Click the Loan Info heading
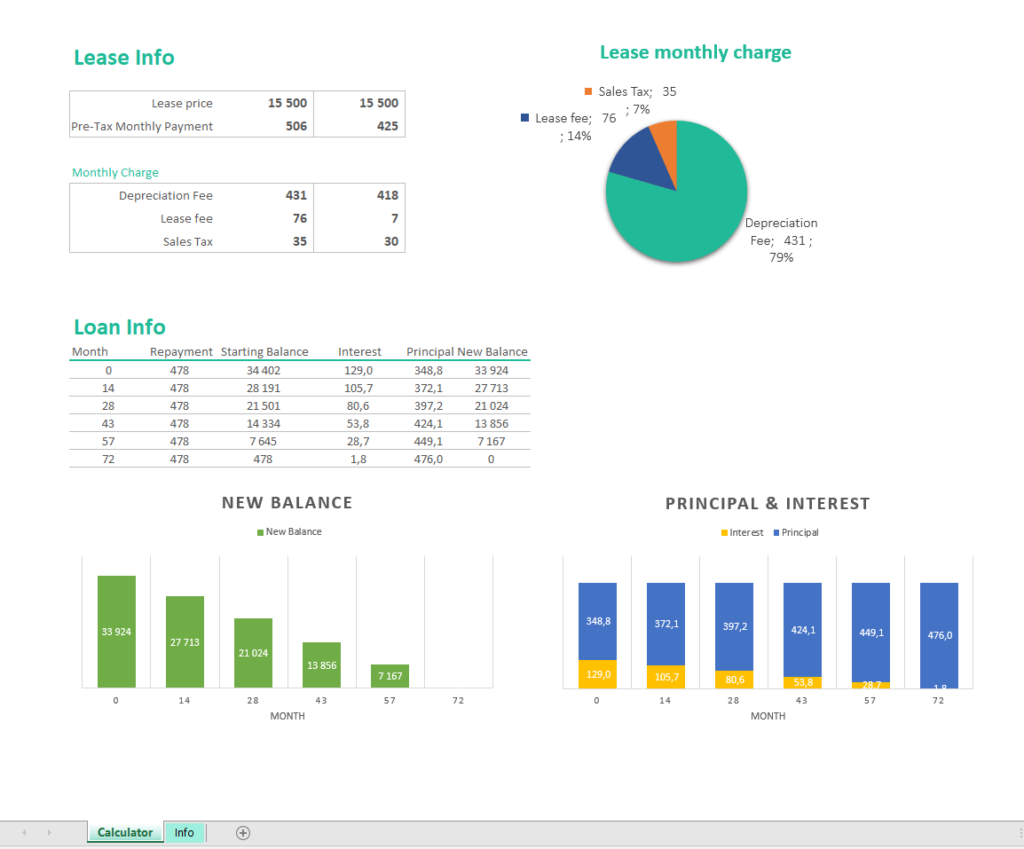Image resolution: width=1024 pixels, height=849 pixels. point(119,327)
